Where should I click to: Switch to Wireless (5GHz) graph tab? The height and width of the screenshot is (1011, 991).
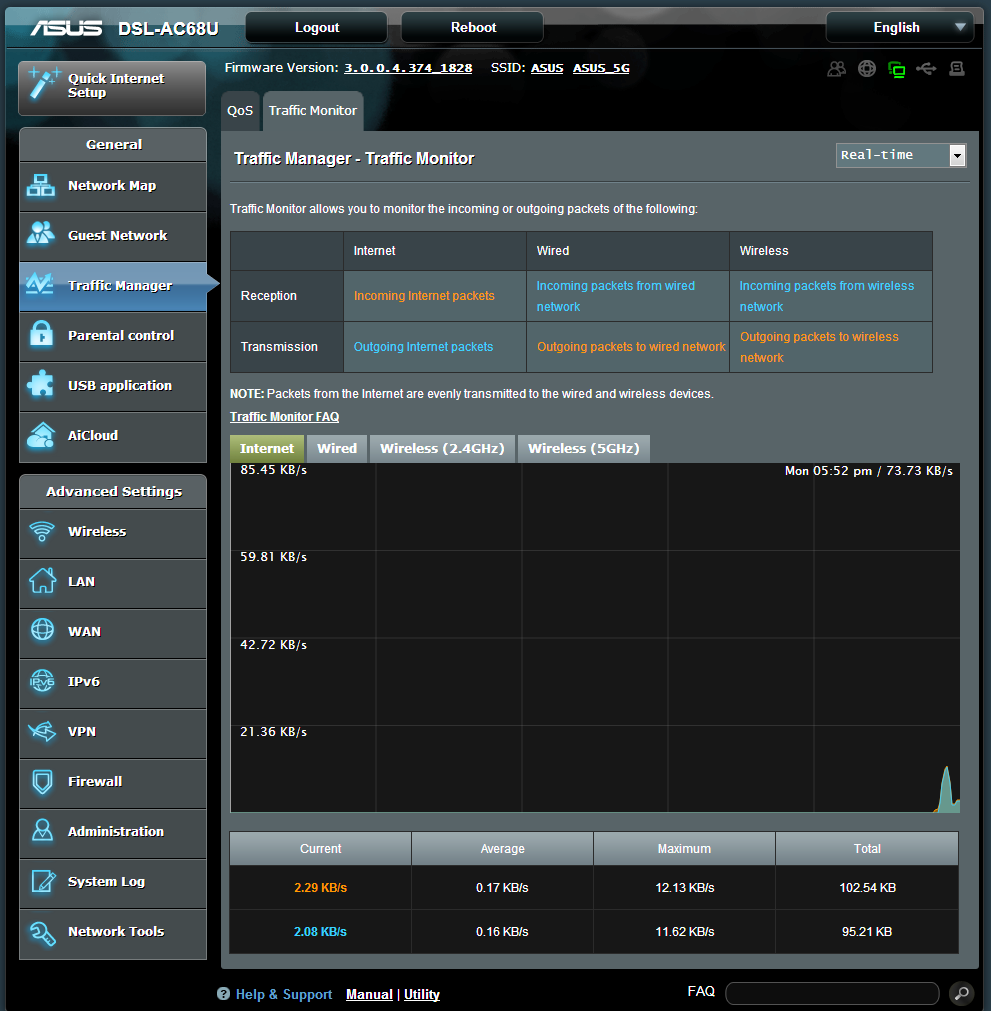click(584, 449)
